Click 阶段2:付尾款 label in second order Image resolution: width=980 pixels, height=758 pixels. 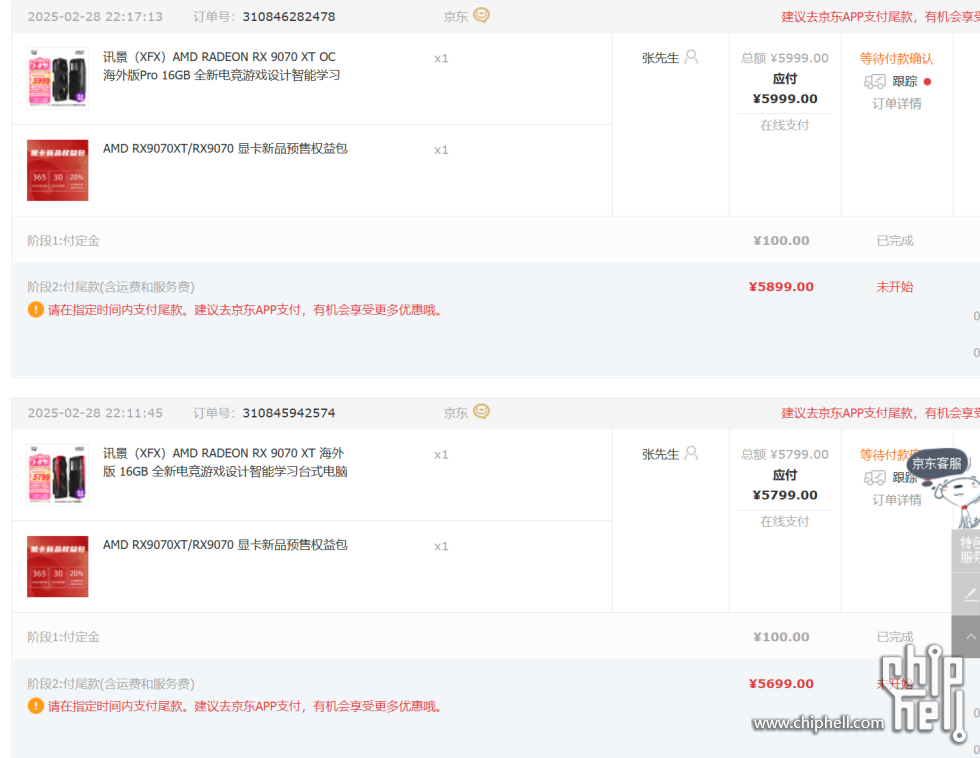[x=111, y=684]
